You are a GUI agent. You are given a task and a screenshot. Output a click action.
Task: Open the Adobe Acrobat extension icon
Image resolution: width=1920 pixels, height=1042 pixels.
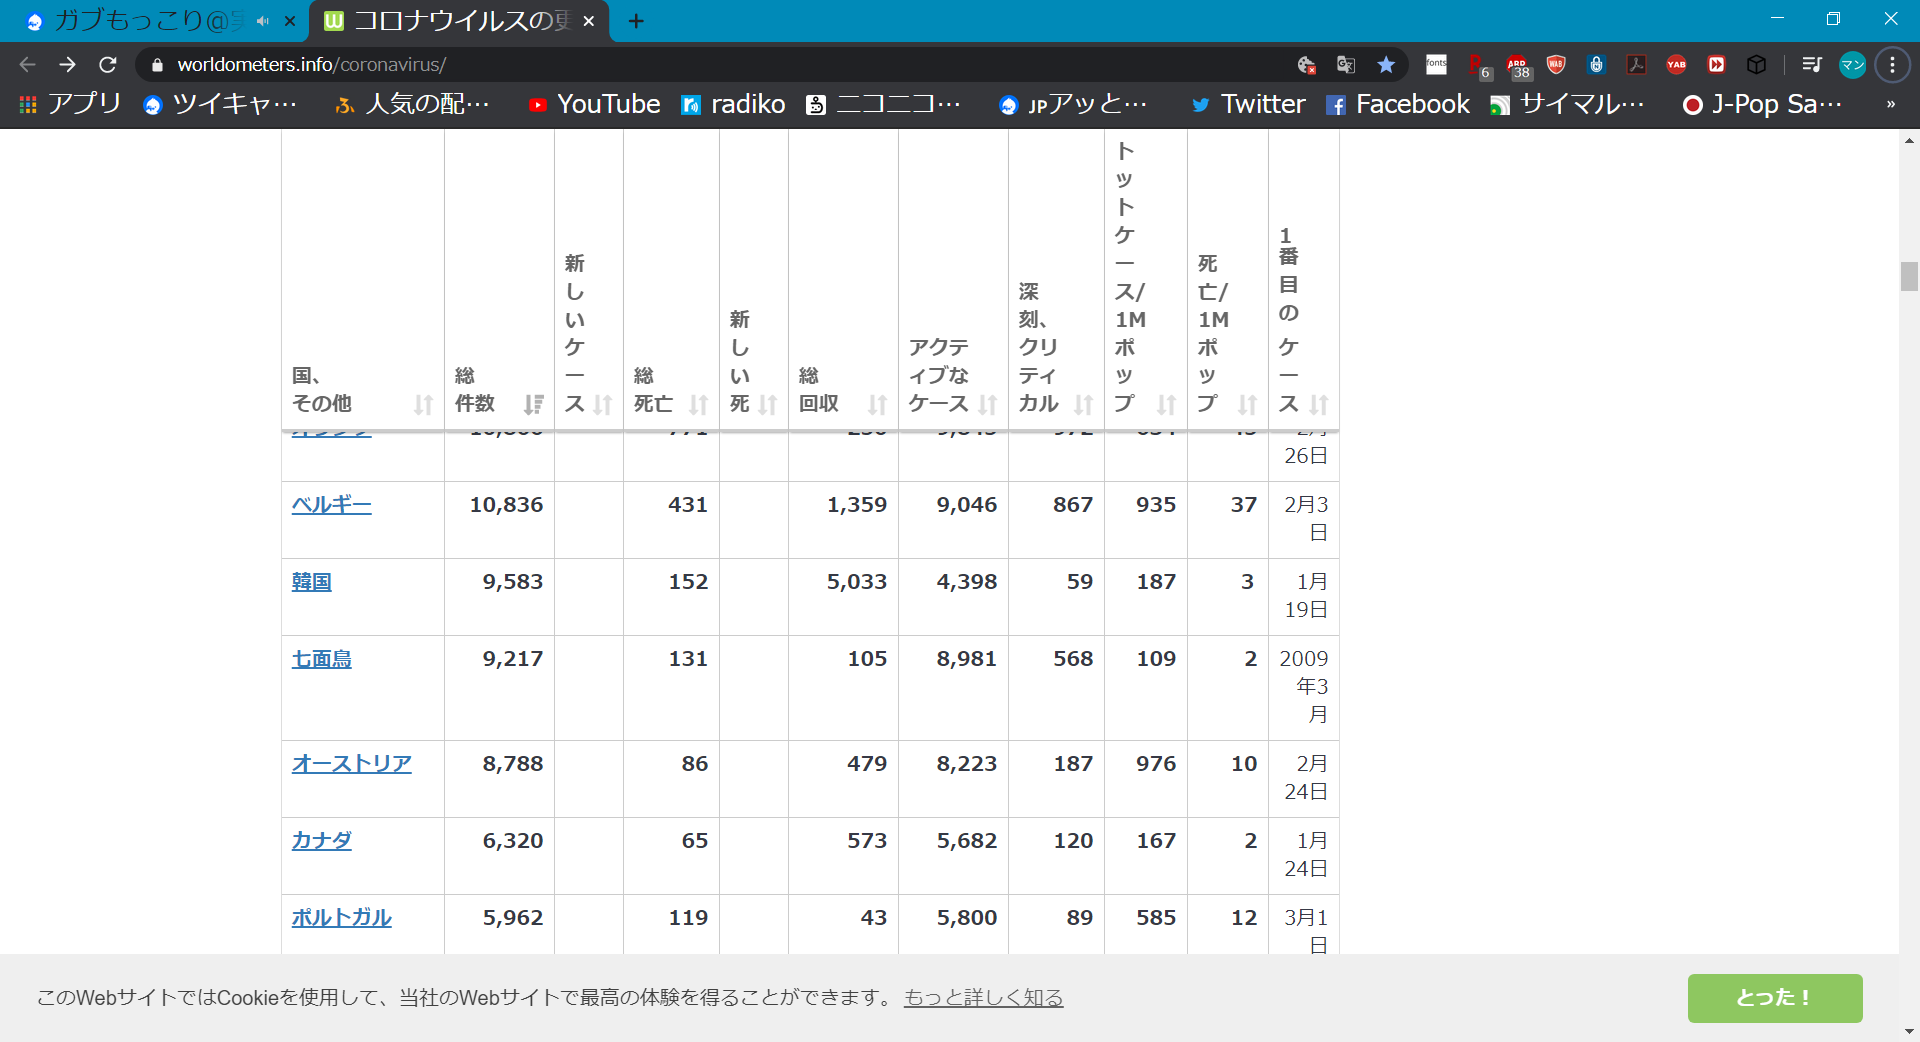(1637, 65)
